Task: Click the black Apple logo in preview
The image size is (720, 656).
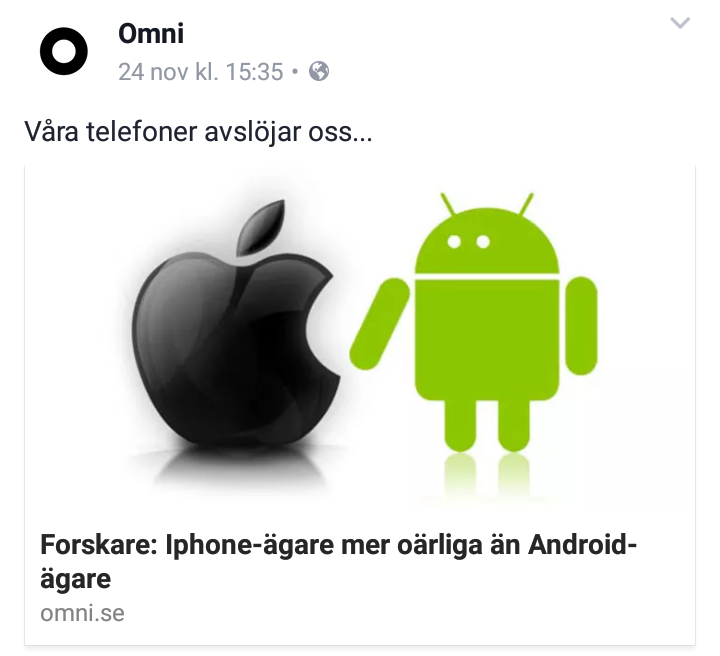Action: 236,321
